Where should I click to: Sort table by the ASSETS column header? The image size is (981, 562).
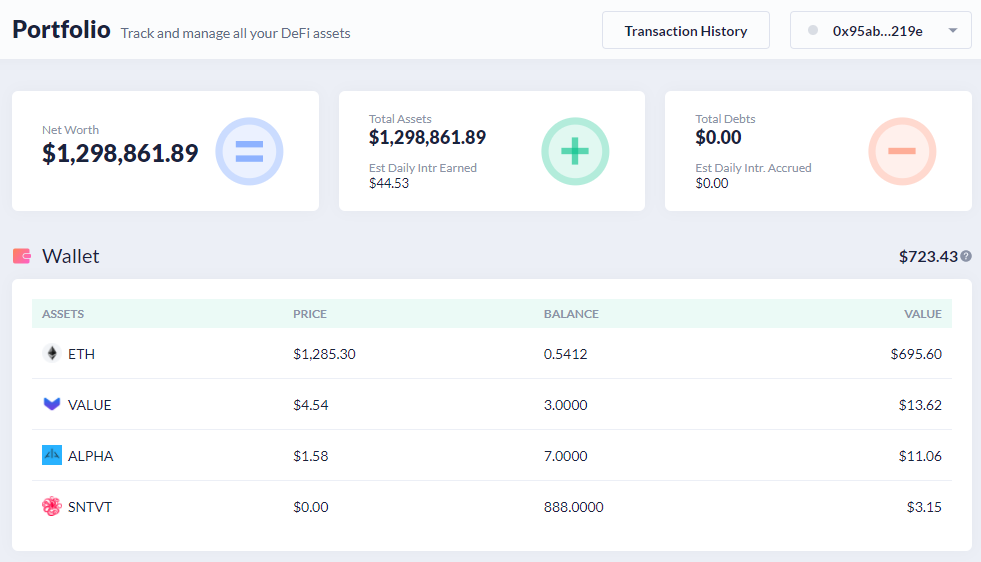click(63, 314)
